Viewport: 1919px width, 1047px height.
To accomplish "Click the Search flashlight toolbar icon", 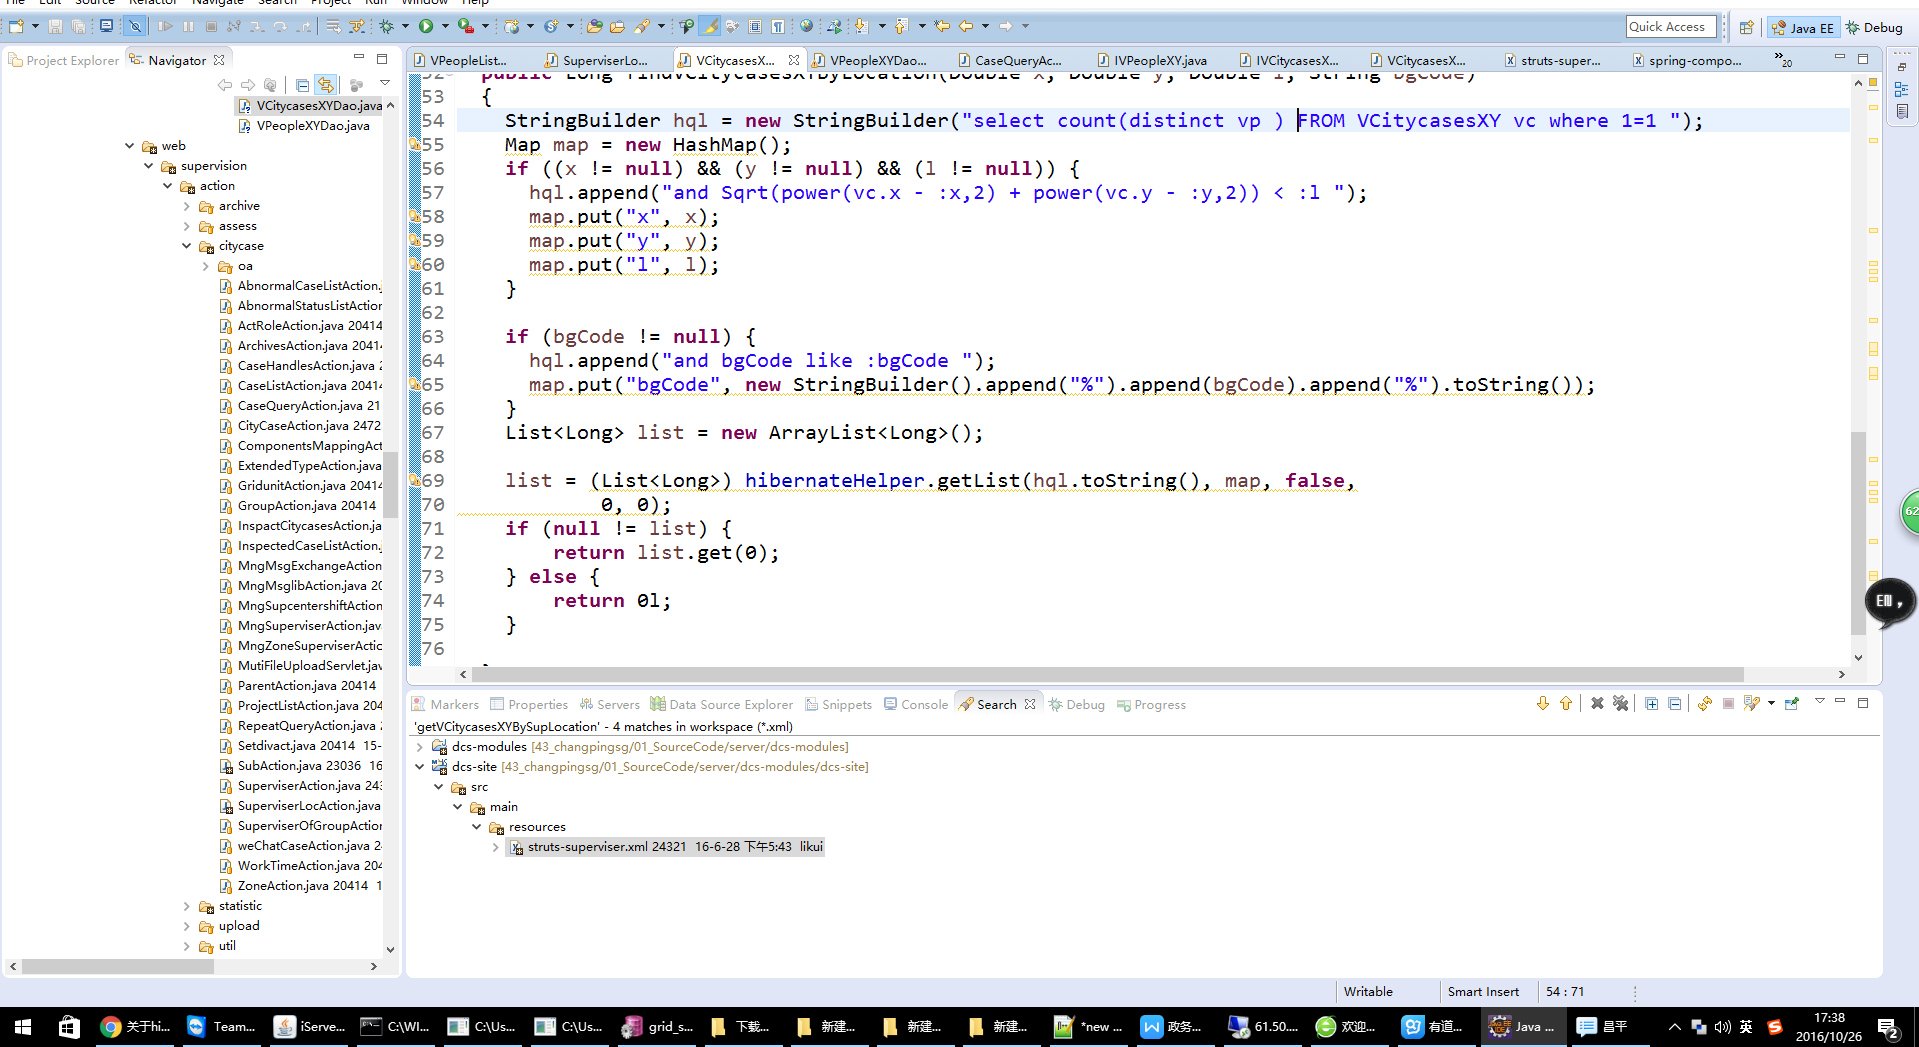I will (642, 26).
